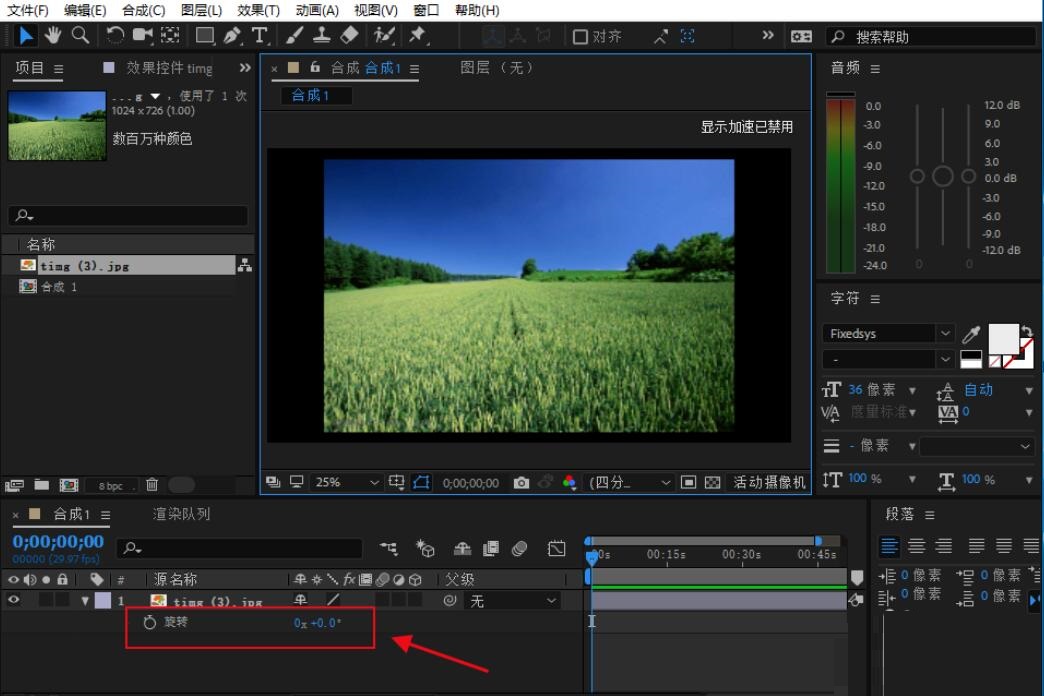
Task: Select the Clone Stamp tool
Action: [x=321, y=36]
